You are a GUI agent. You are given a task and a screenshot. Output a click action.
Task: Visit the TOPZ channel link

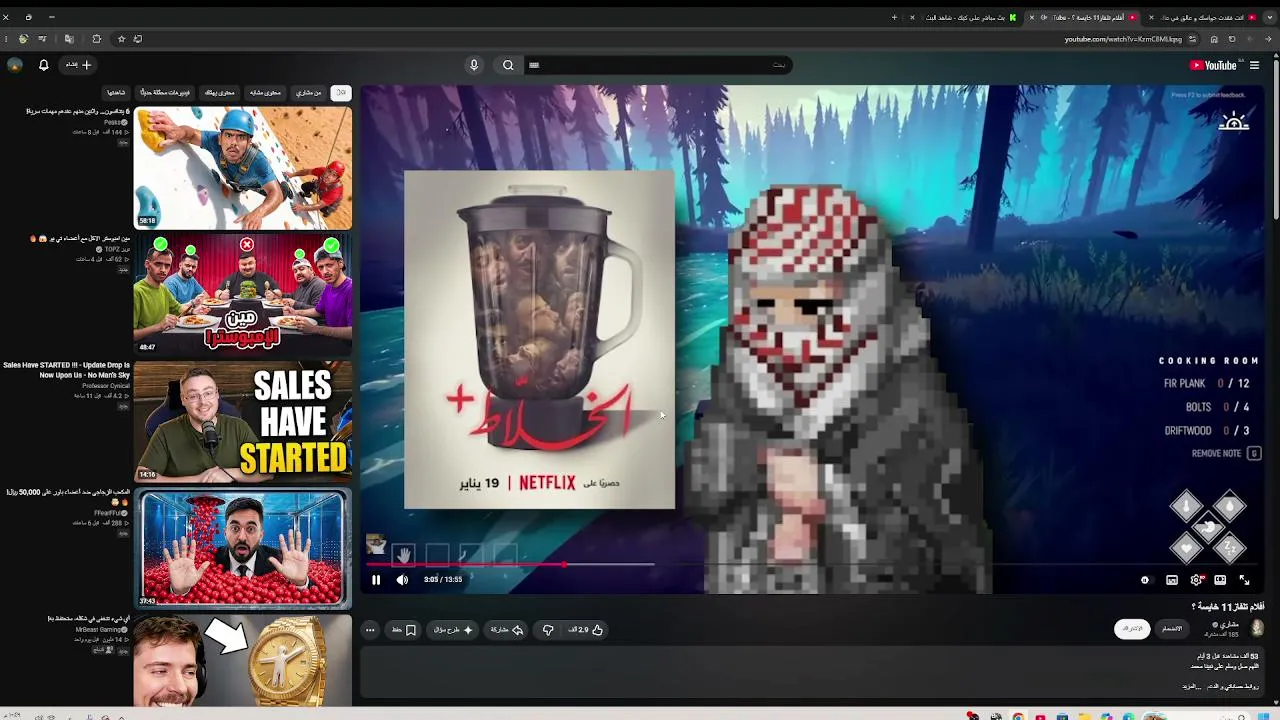point(115,249)
